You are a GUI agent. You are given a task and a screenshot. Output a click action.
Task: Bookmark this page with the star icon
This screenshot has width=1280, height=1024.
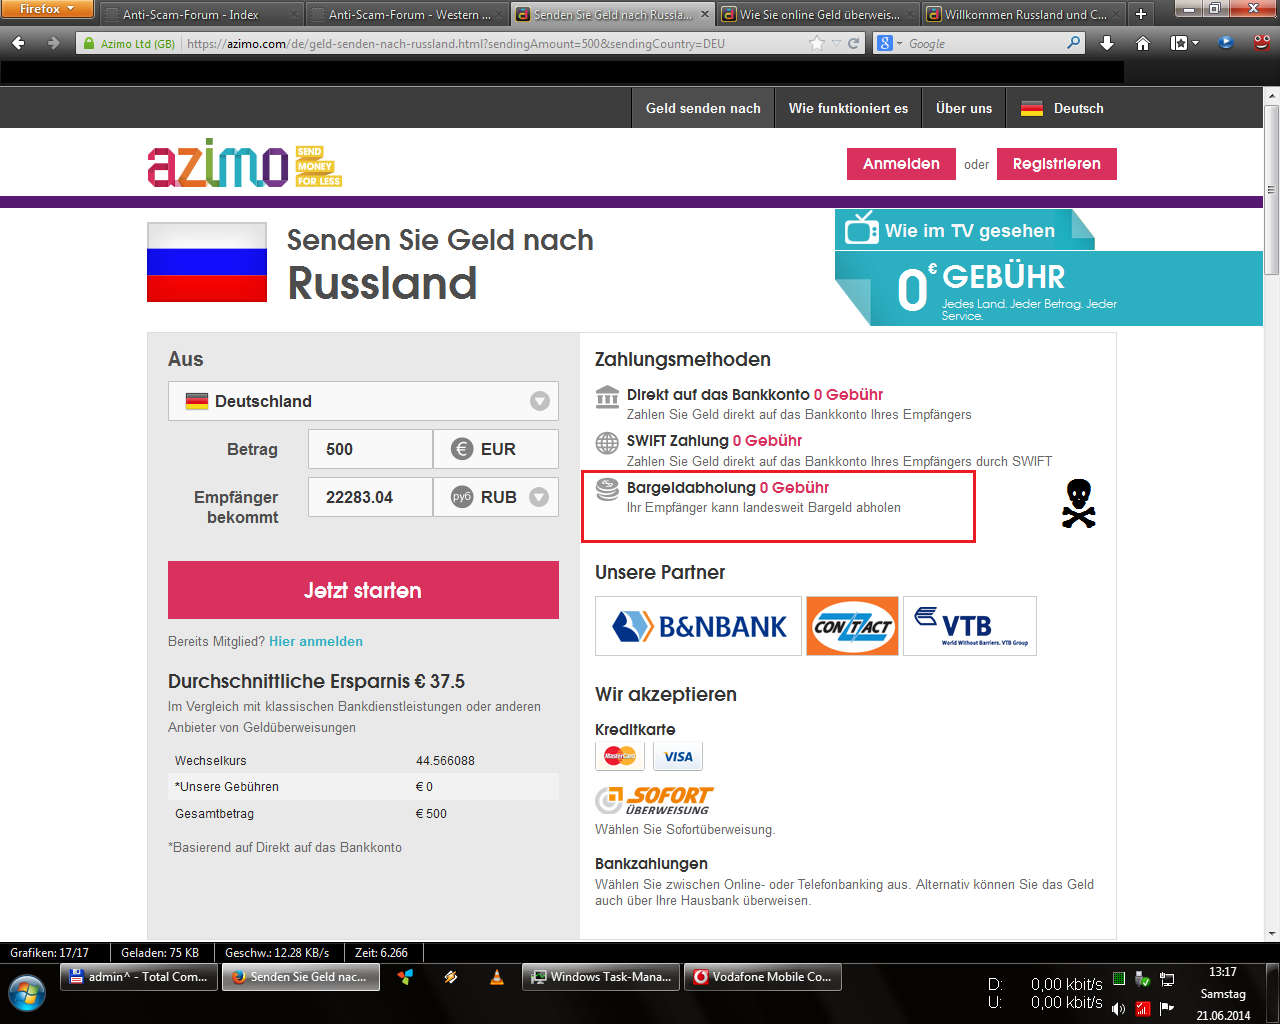[817, 43]
